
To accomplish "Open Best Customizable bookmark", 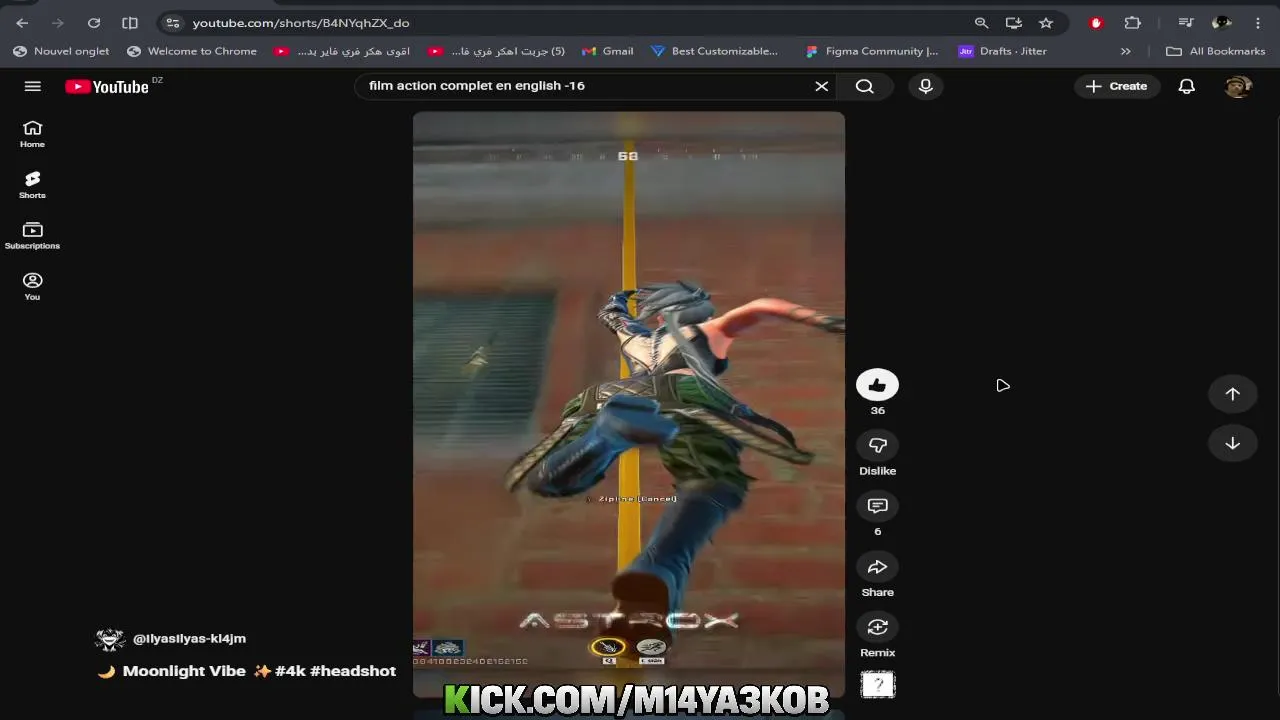I will click(x=714, y=51).
